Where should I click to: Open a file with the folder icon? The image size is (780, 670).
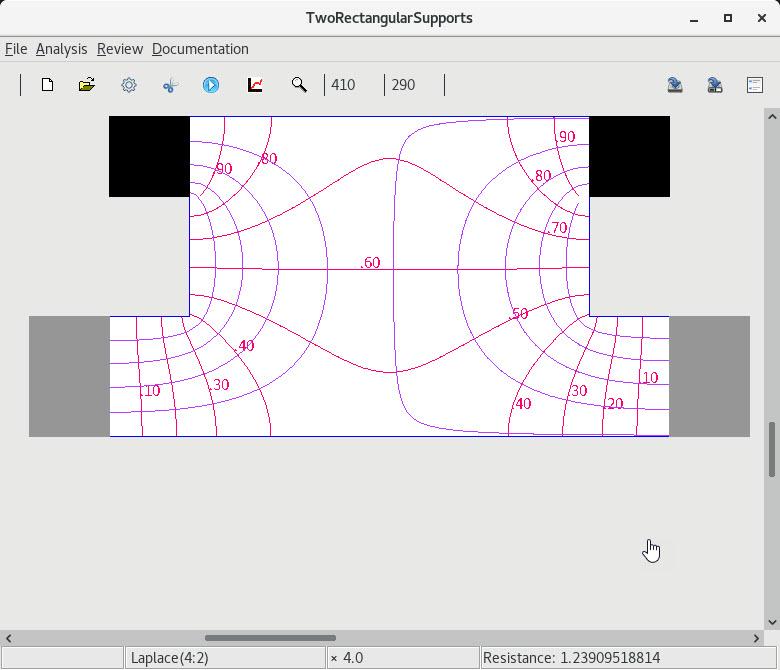[87, 85]
